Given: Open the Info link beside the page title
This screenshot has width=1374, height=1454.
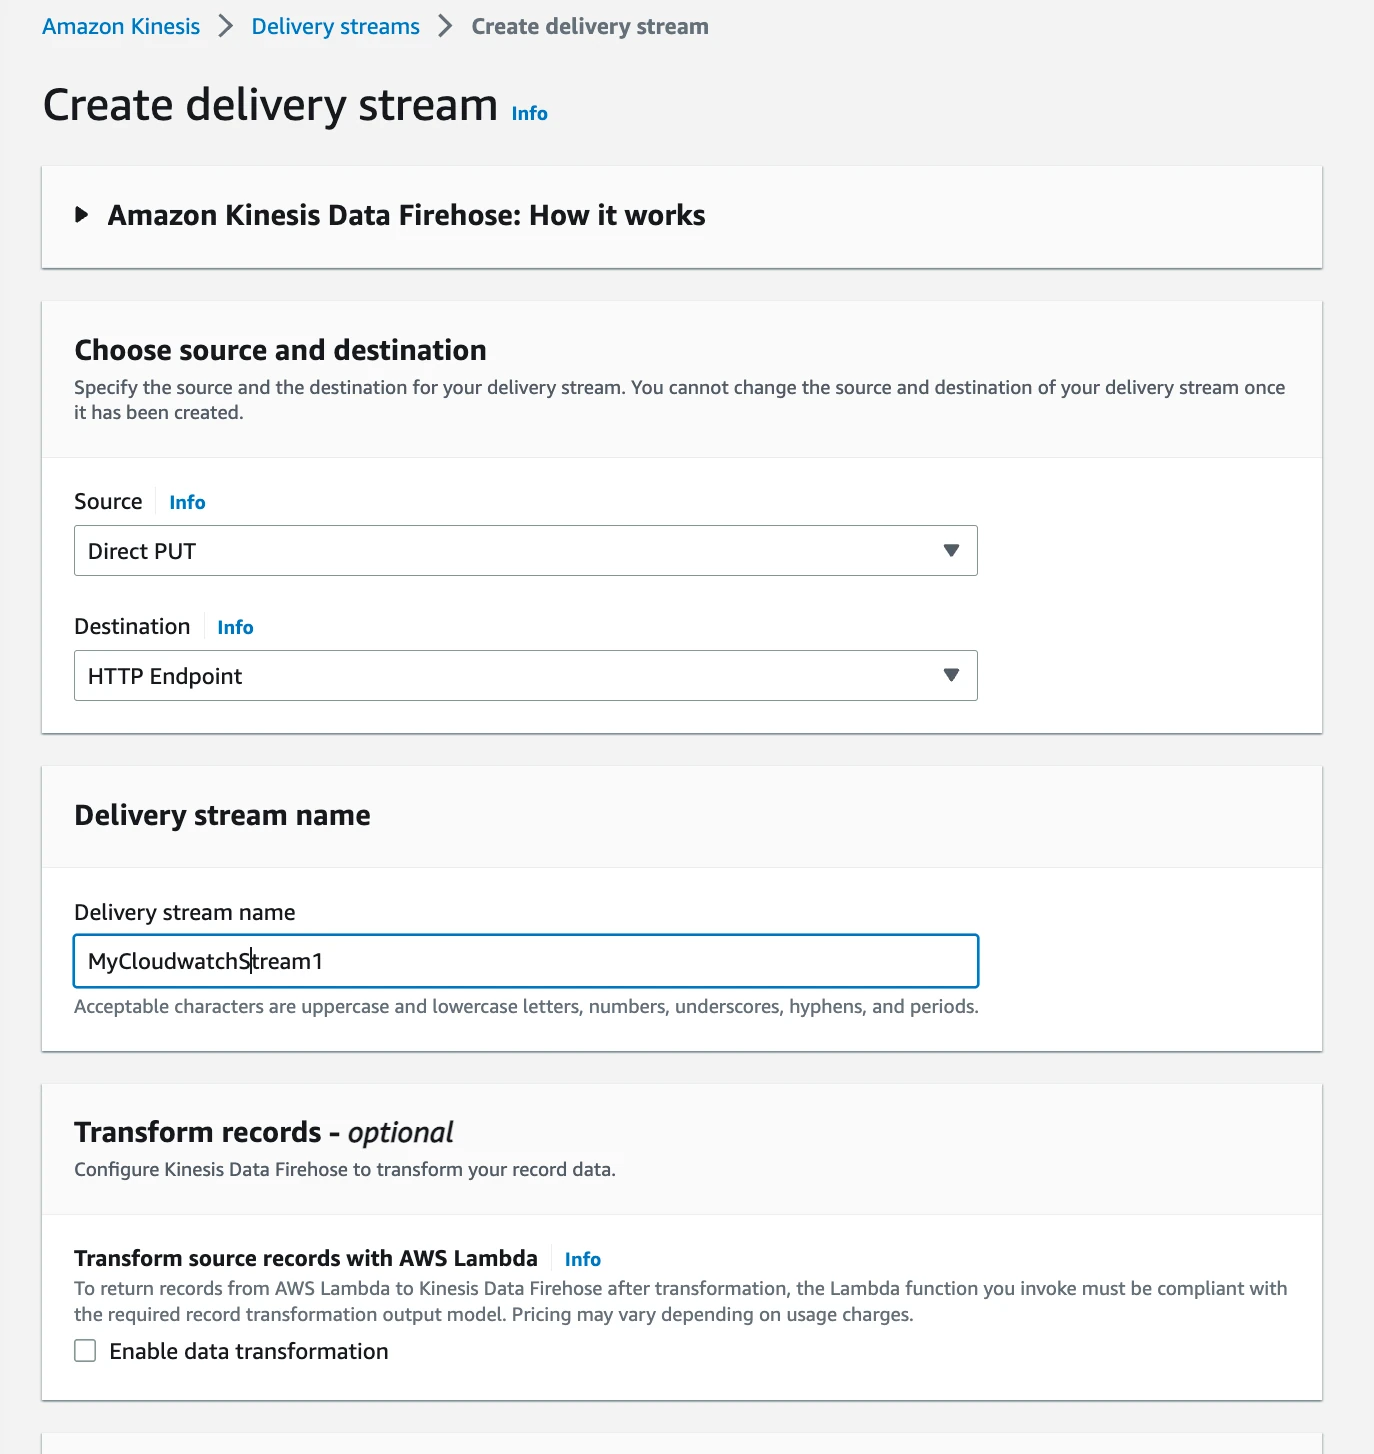Looking at the screenshot, I should pos(529,113).
